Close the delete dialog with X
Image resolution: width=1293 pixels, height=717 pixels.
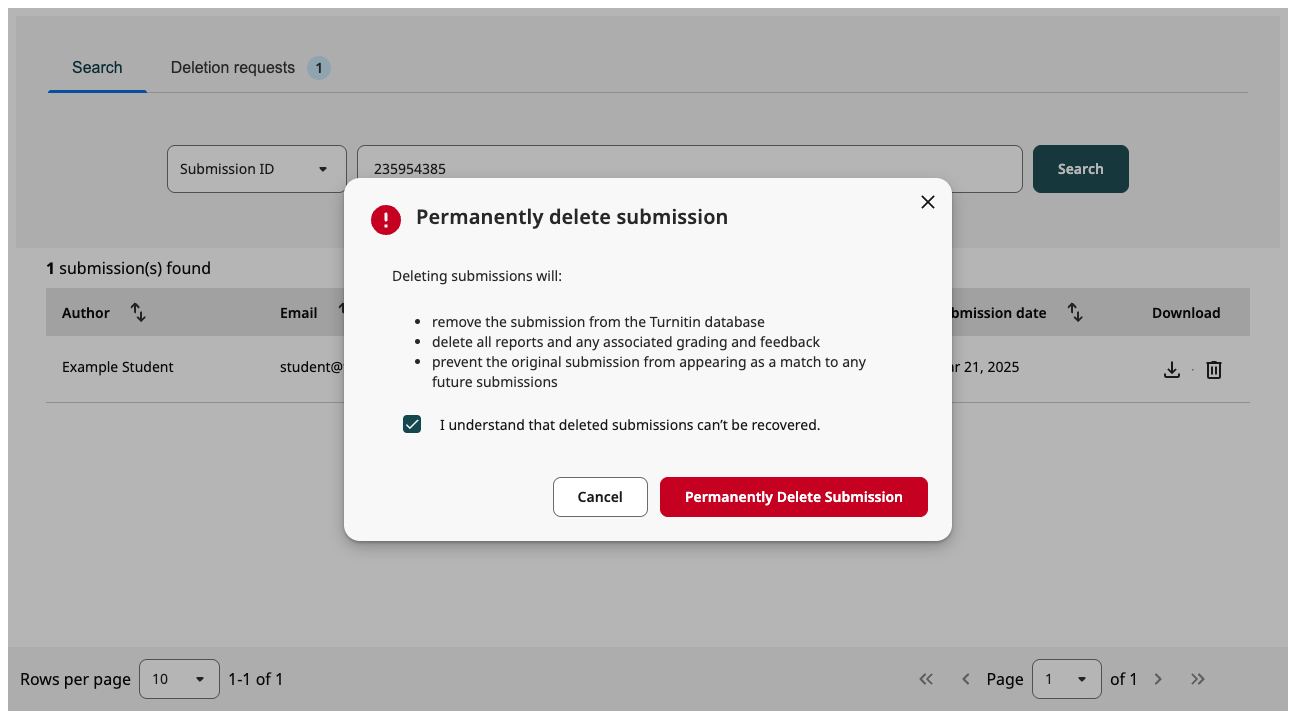point(928,202)
